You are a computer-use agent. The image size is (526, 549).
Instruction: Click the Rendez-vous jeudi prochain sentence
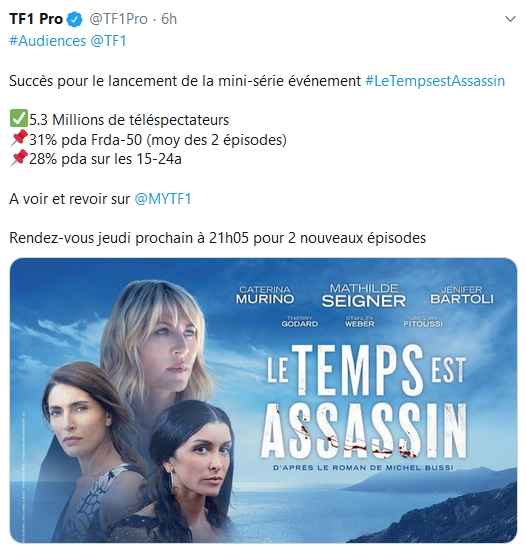click(217, 238)
